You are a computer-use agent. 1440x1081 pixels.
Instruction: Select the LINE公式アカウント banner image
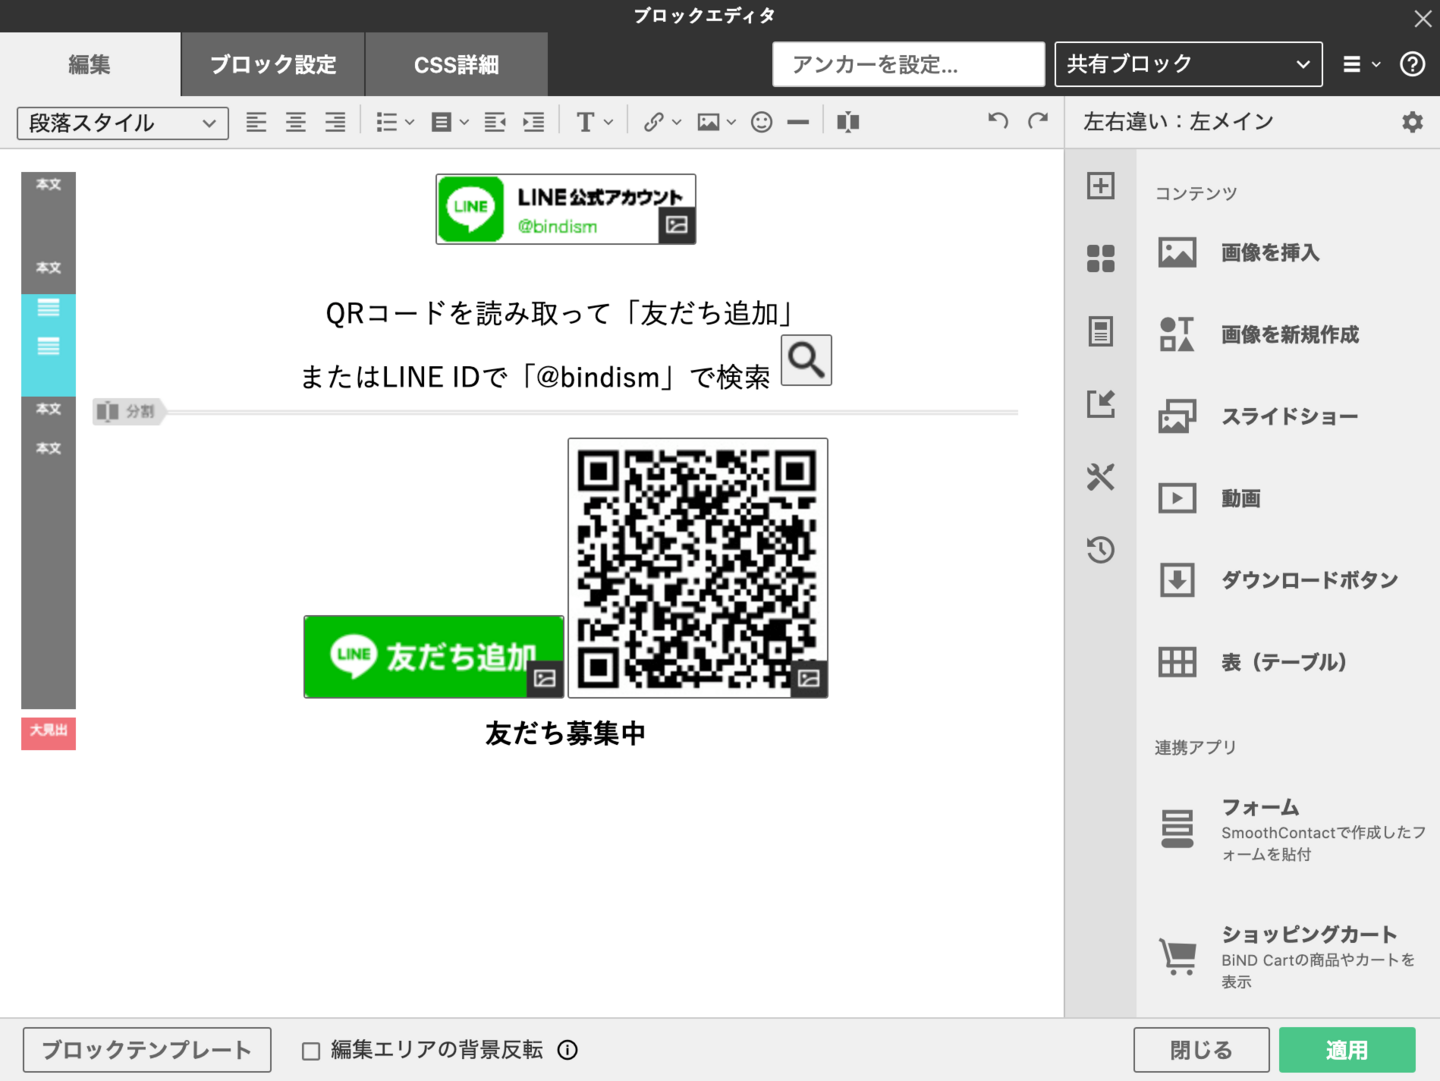pyautogui.click(x=565, y=209)
